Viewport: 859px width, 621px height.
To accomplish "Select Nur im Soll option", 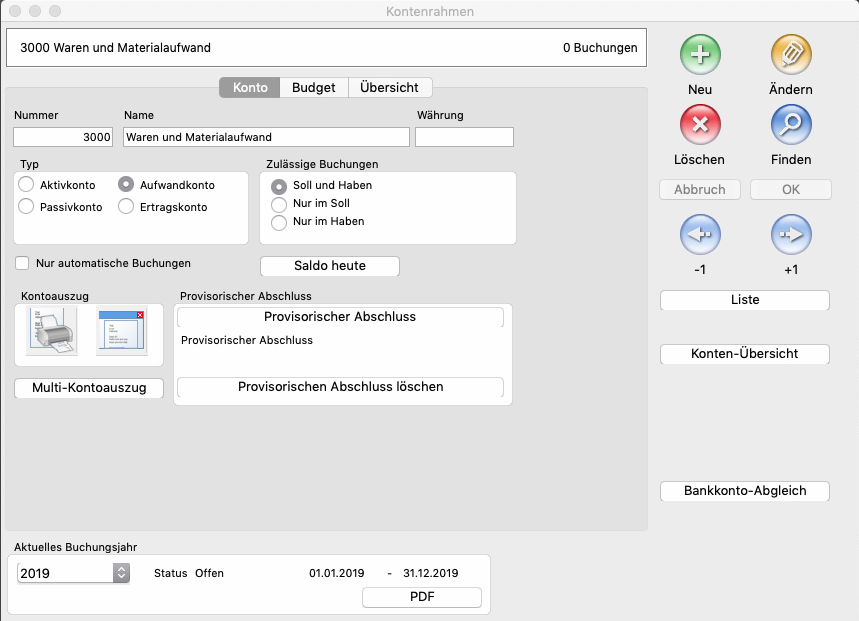I will tap(280, 203).
